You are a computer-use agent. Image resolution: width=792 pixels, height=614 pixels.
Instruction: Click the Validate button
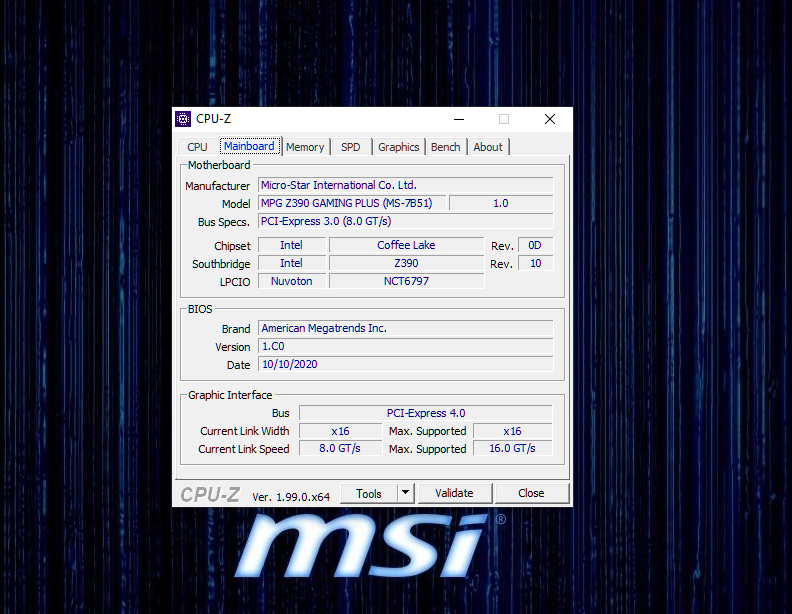click(x=454, y=493)
